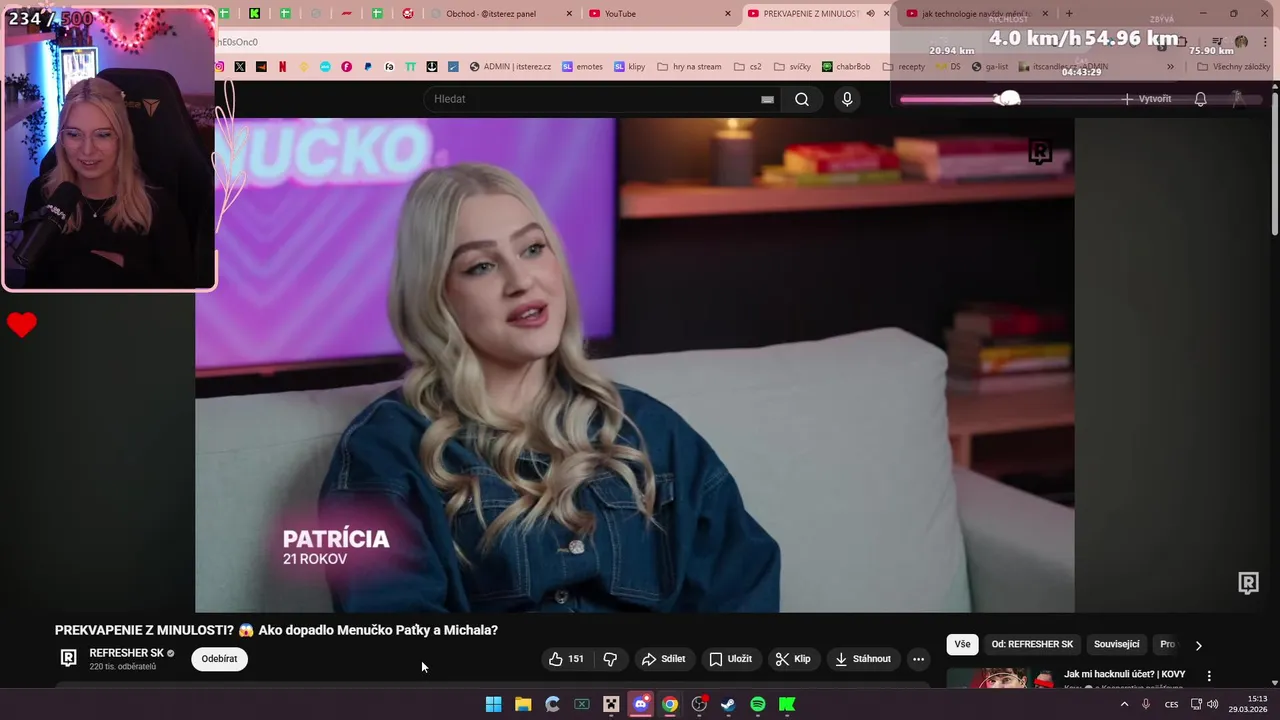Screen dimensions: 1280x720
Task: Select the 'Související' filter chip
Action: pyautogui.click(x=1116, y=644)
